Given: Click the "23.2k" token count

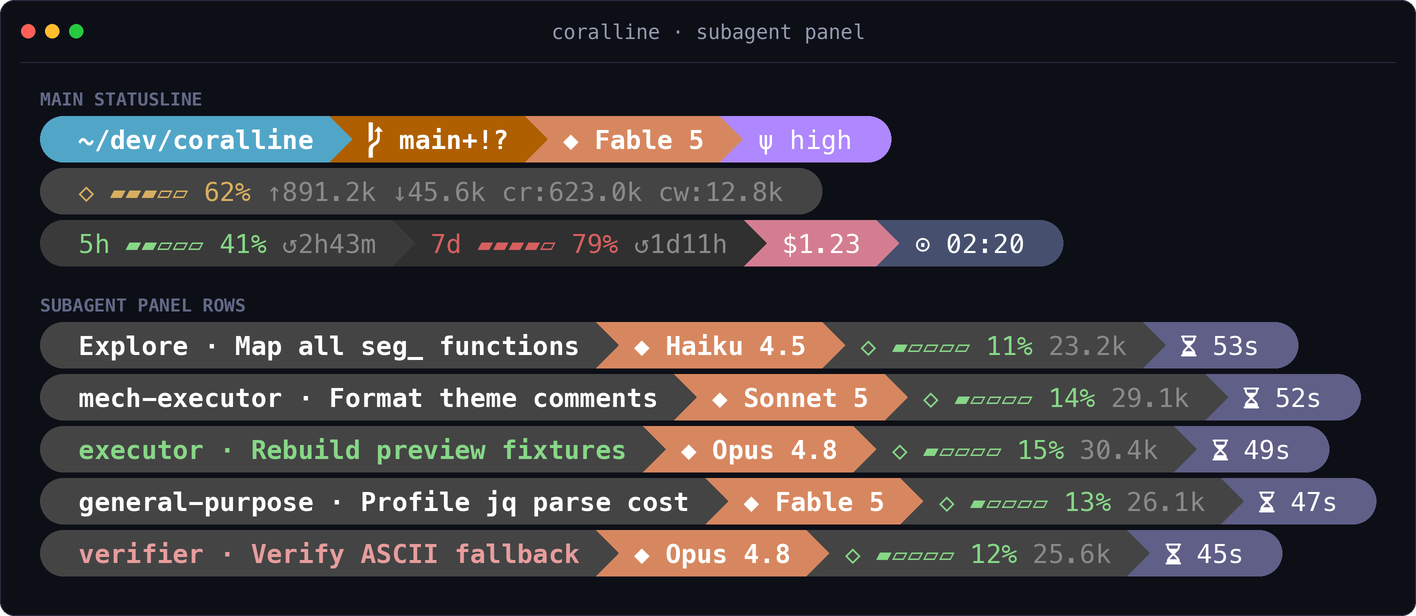Looking at the screenshot, I should (x=1087, y=347).
